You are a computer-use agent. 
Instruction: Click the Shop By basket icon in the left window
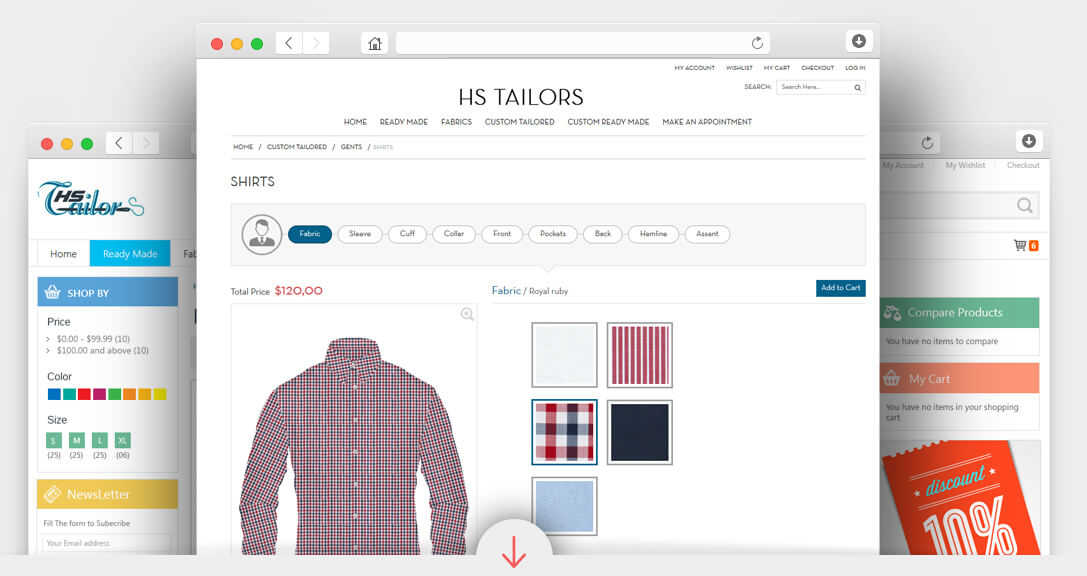[x=53, y=293]
